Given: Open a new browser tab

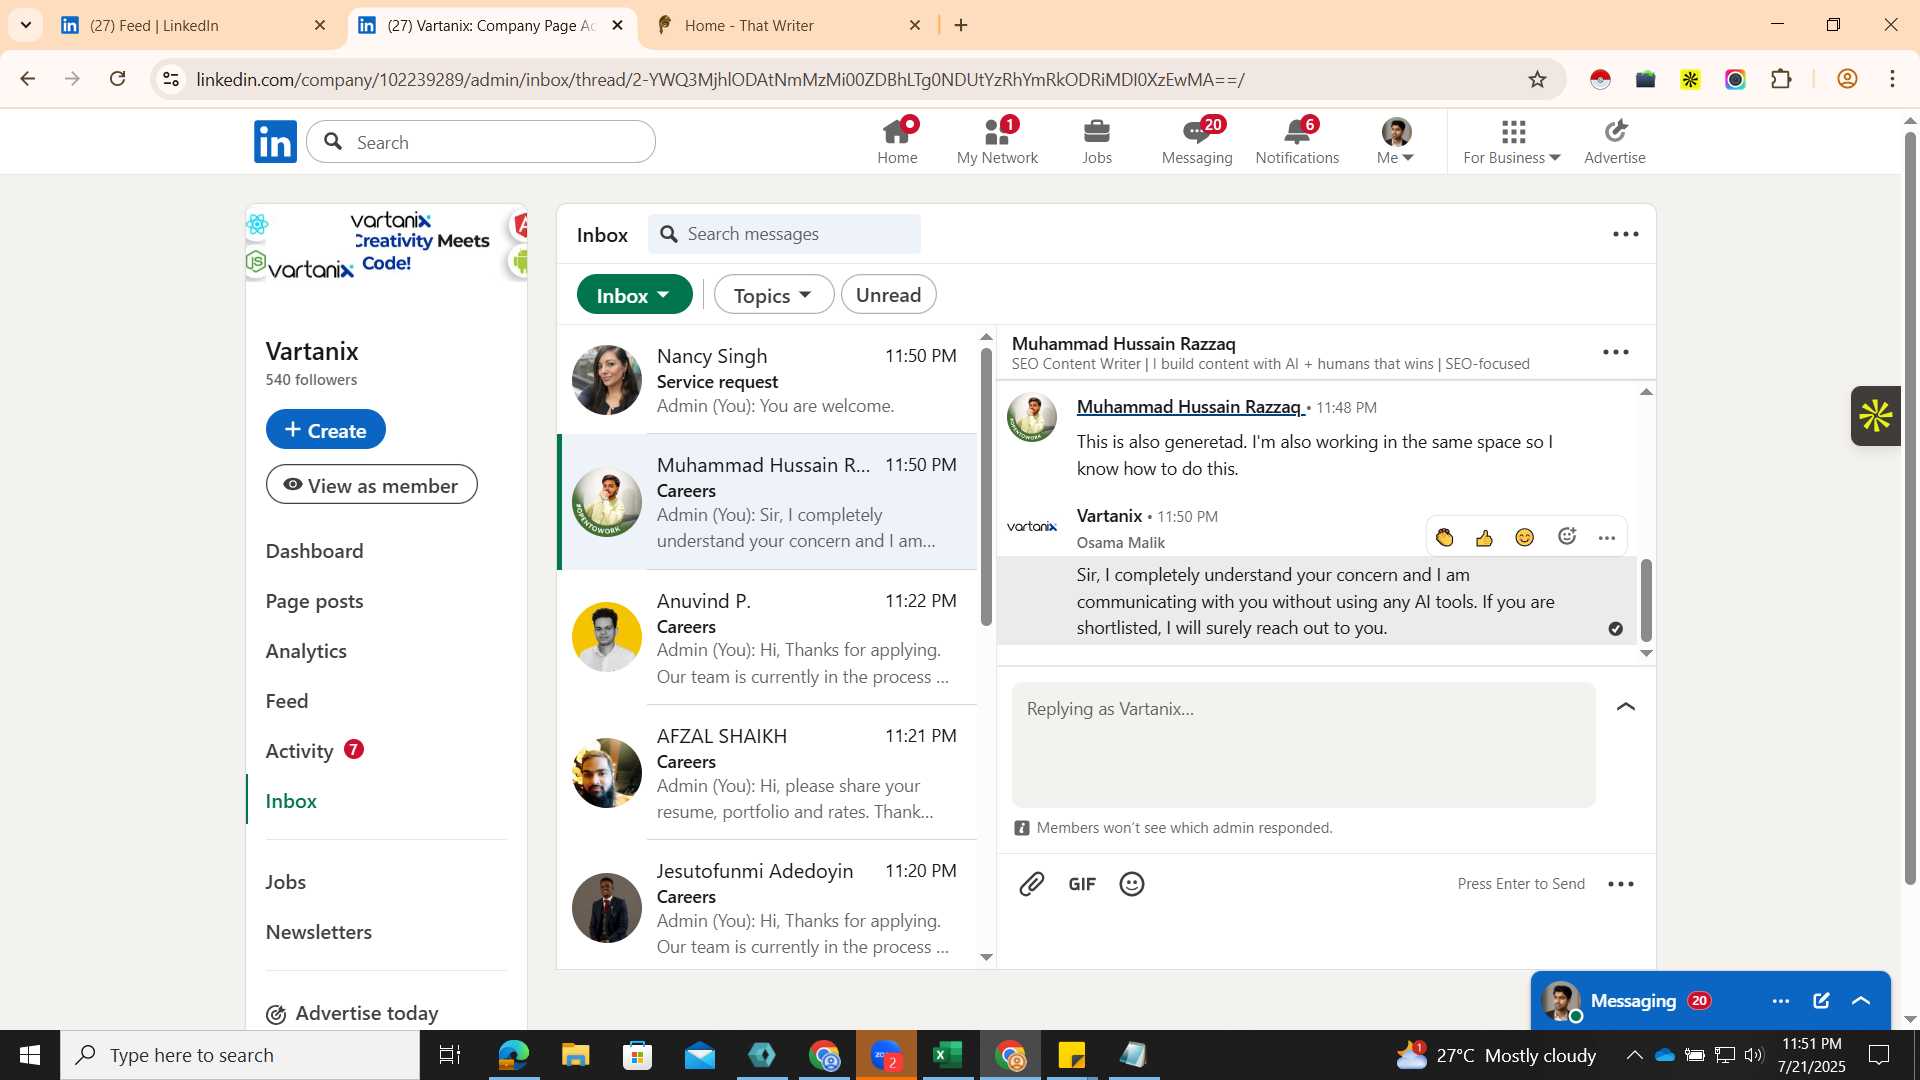Looking at the screenshot, I should tap(961, 25).
